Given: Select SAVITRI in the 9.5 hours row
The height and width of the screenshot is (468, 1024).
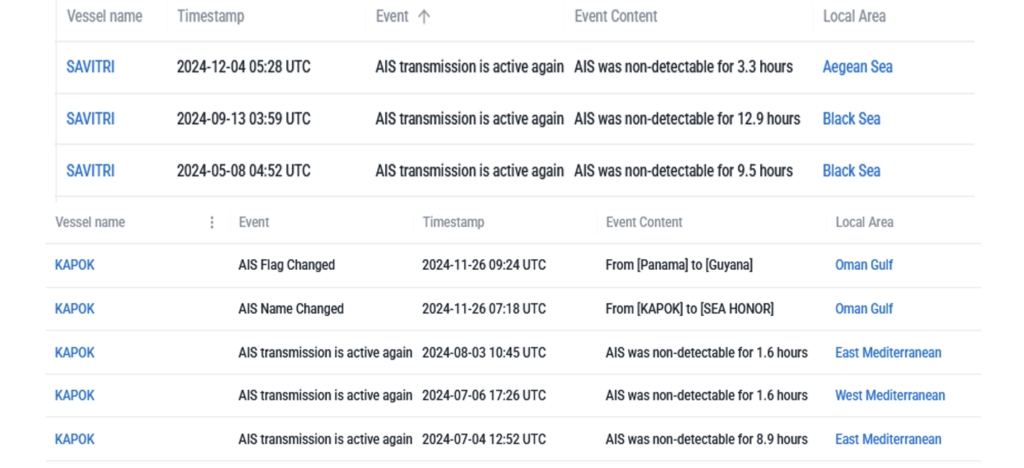Looking at the screenshot, I should (90, 171).
